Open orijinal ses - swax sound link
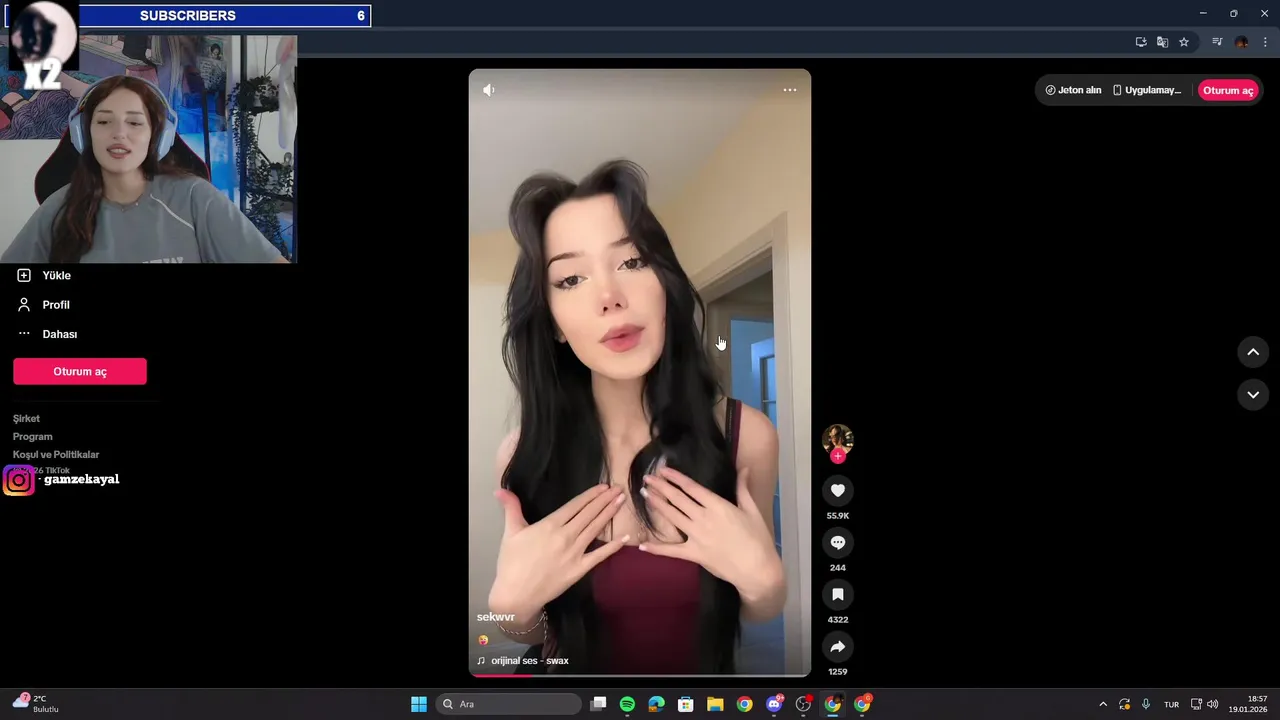The image size is (1280, 720). click(x=523, y=660)
